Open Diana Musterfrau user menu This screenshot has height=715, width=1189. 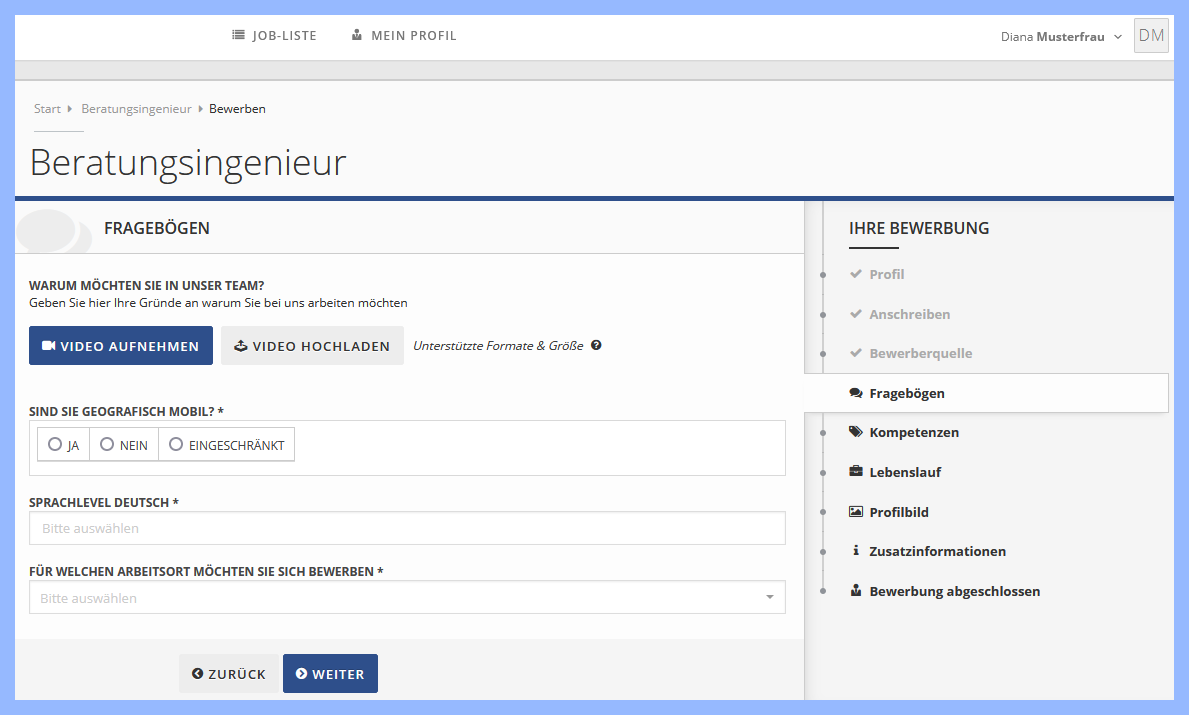pyautogui.click(x=1060, y=37)
